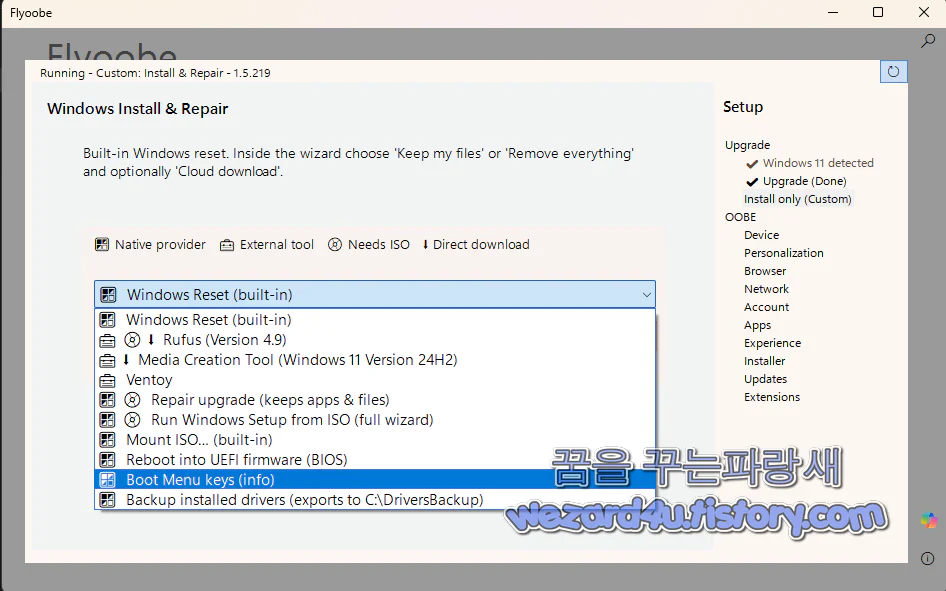Click the checkmark next to Upgrade (Done)
The width and height of the screenshot is (946, 591).
(752, 182)
